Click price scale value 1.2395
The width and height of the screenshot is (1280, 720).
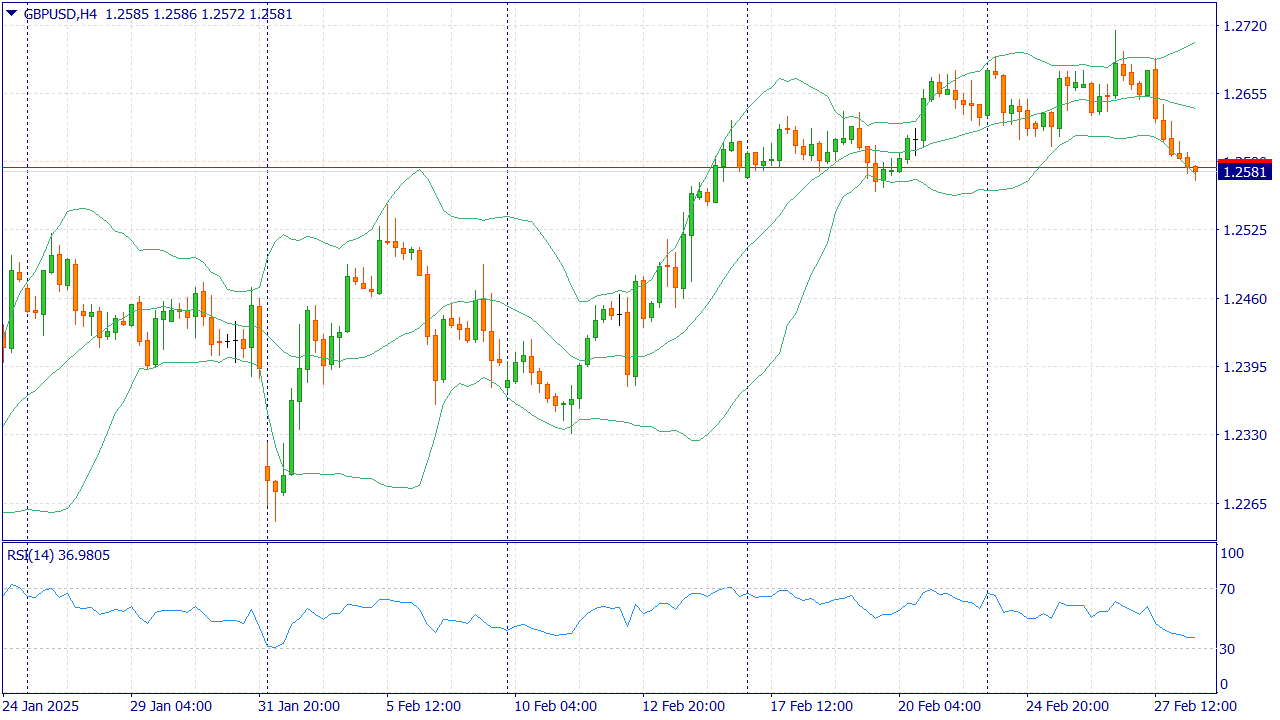(x=1245, y=367)
